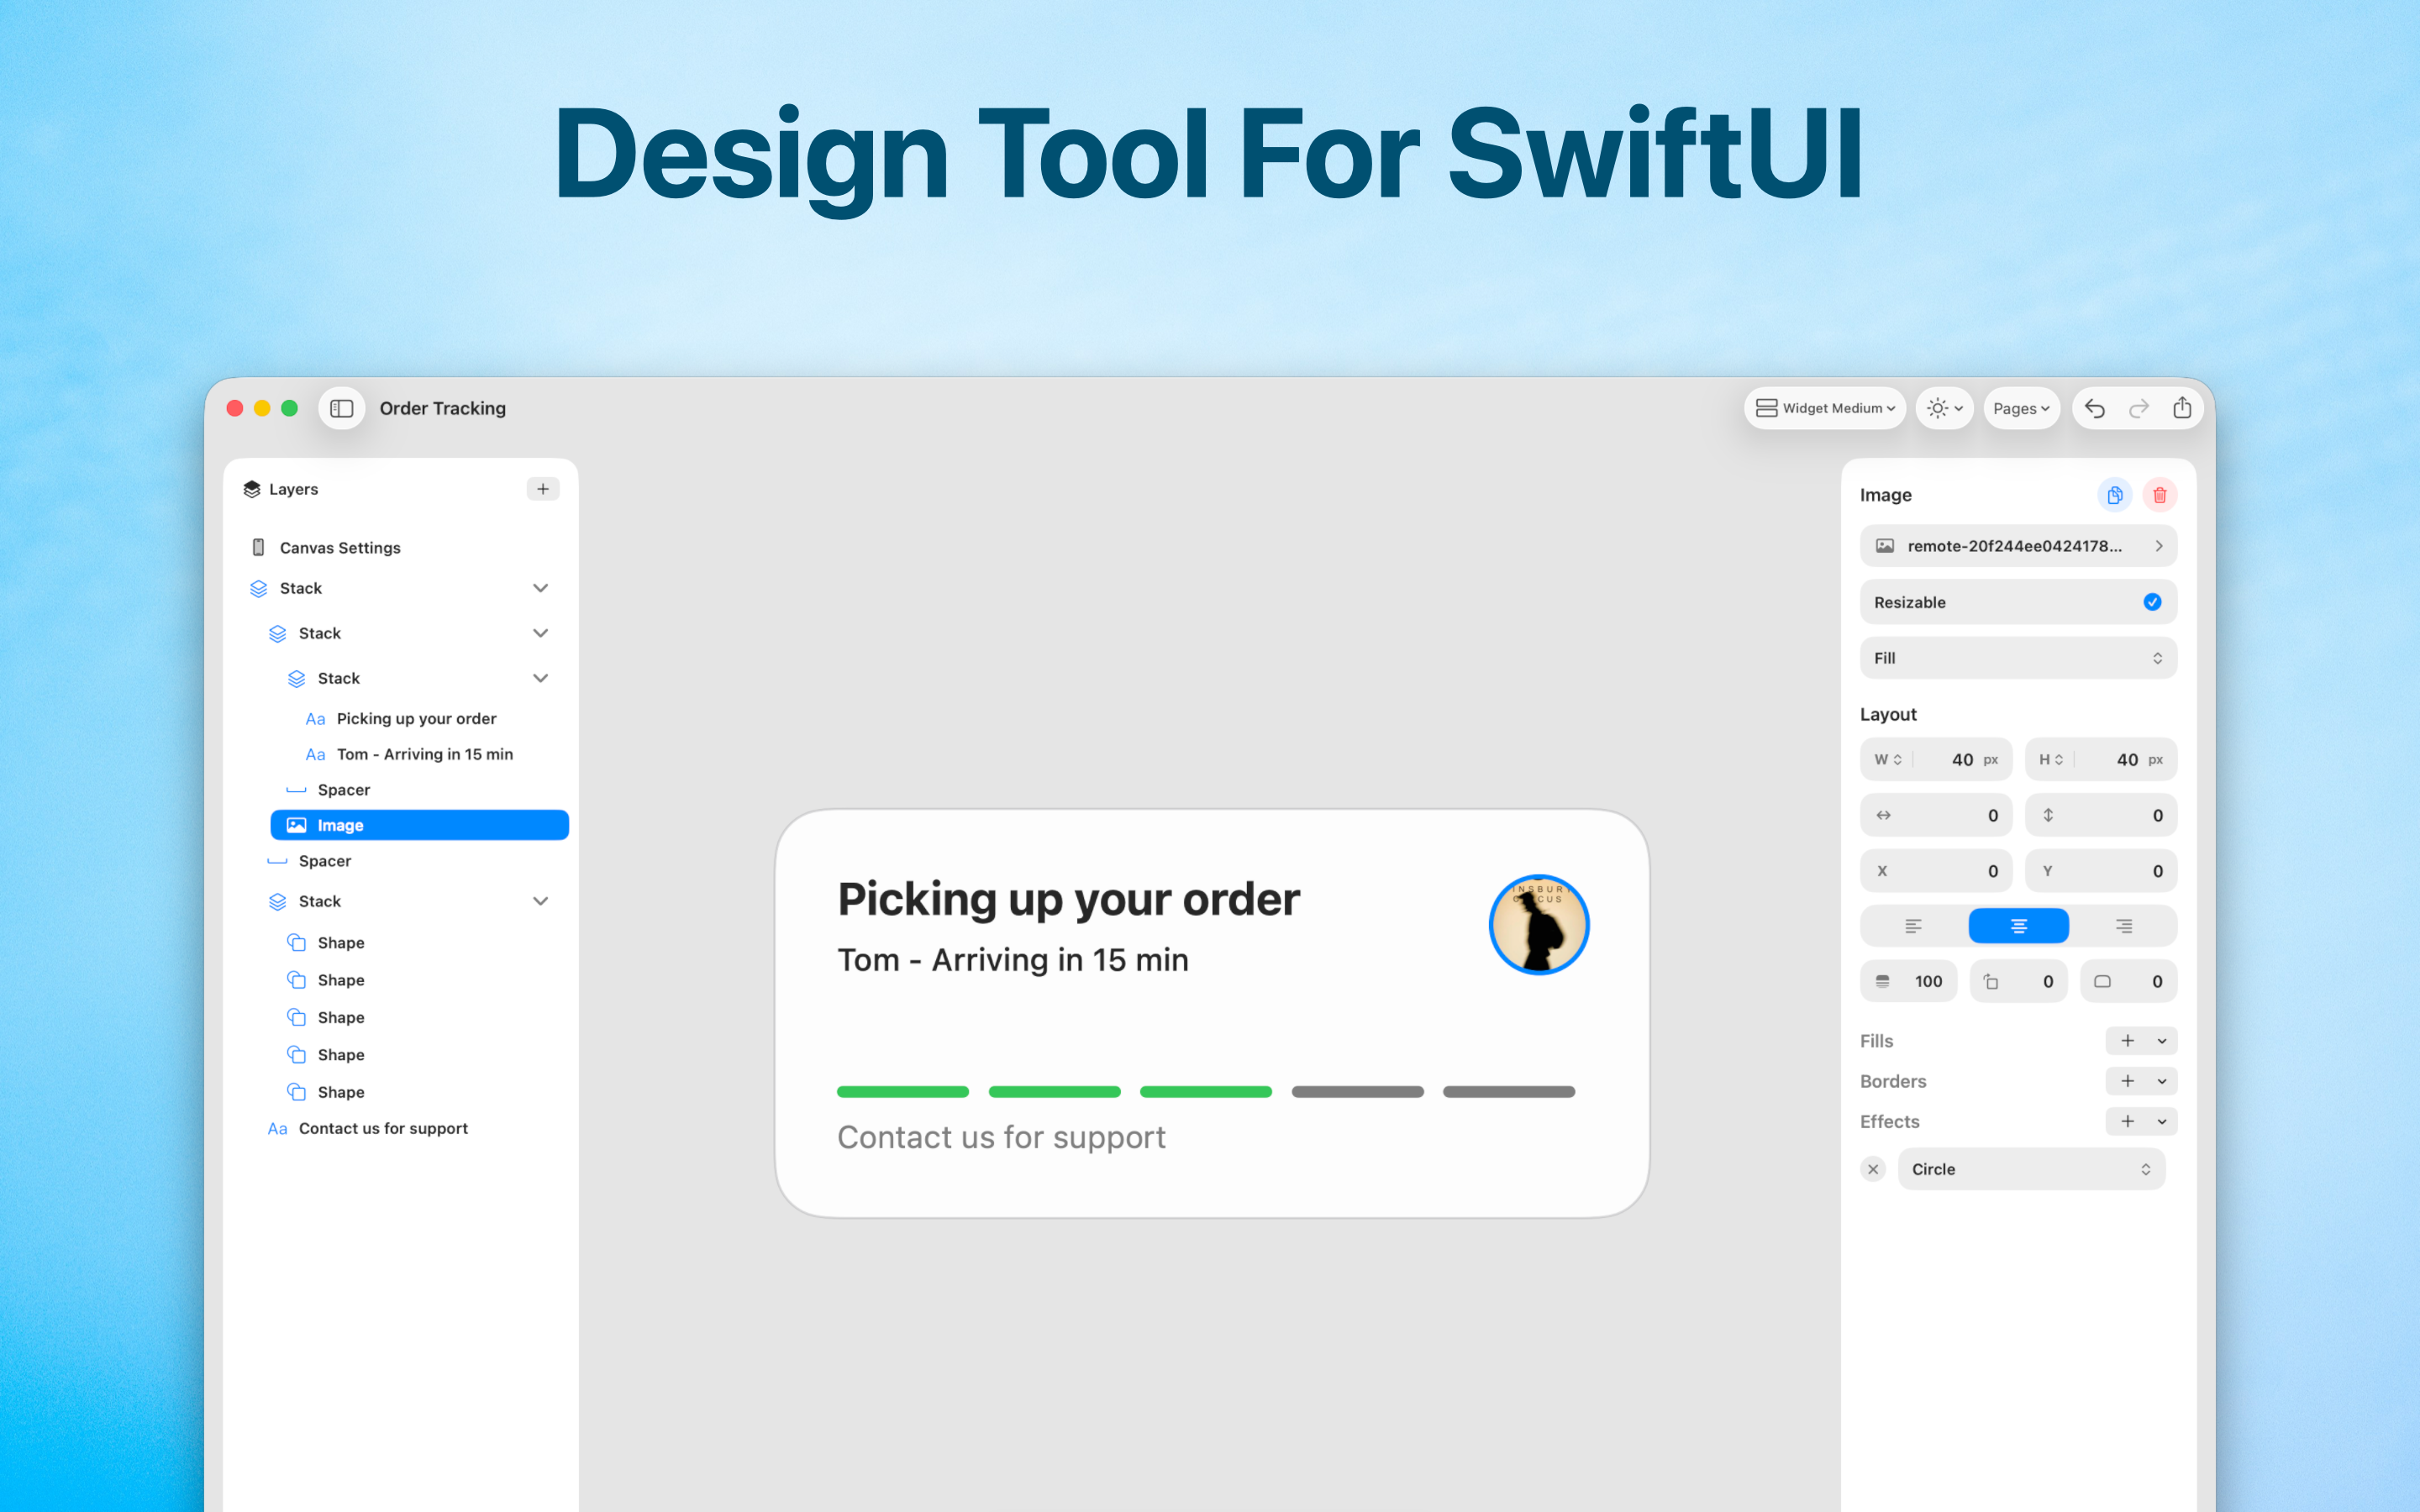Click the last gray progress bar segment

pos(1509,1092)
